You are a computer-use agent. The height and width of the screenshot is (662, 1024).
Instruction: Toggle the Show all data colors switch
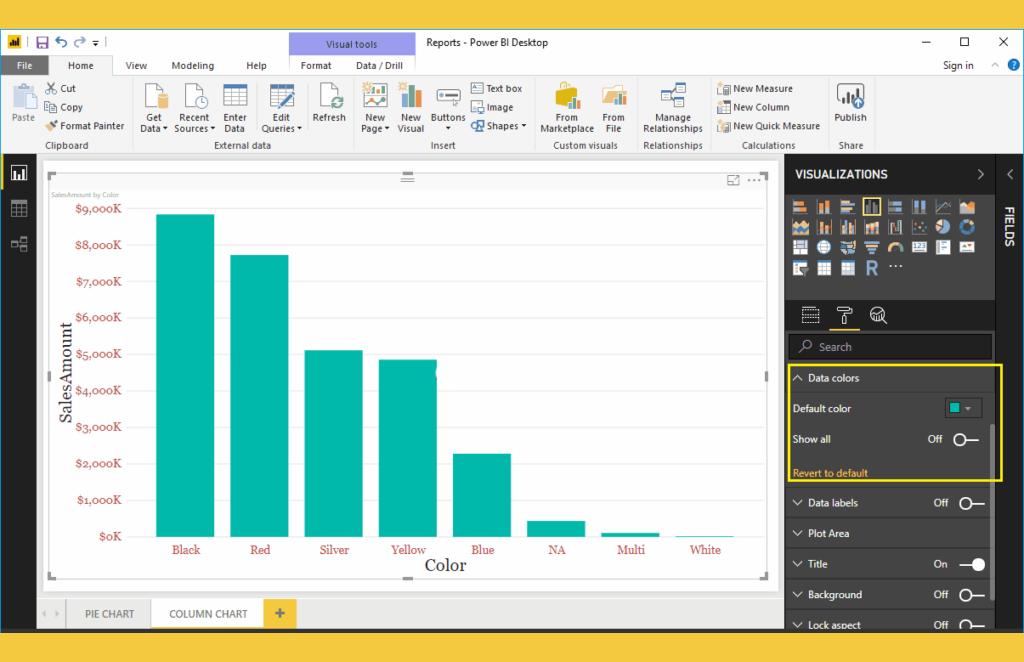pyautogui.click(x=965, y=440)
